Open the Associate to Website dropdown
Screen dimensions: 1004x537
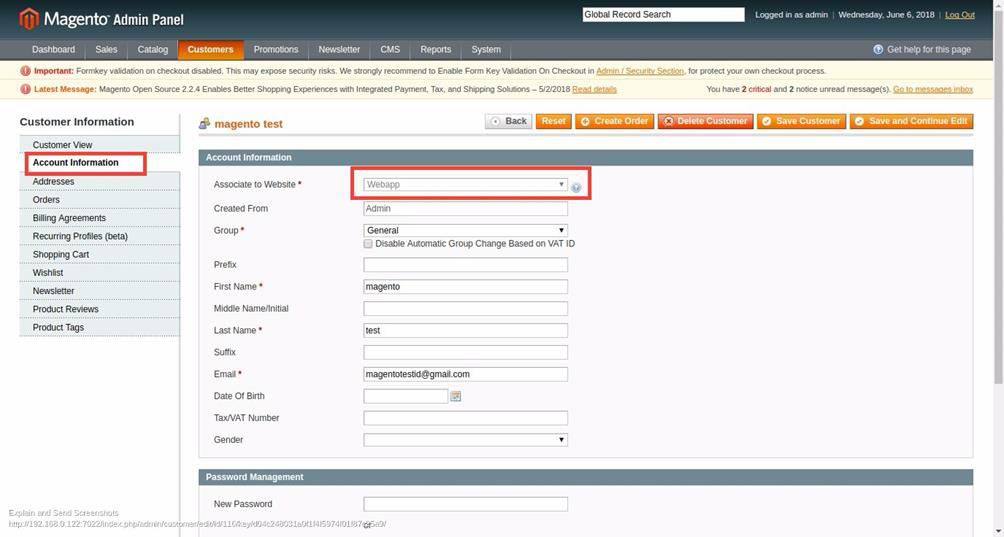tap(465, 185)
